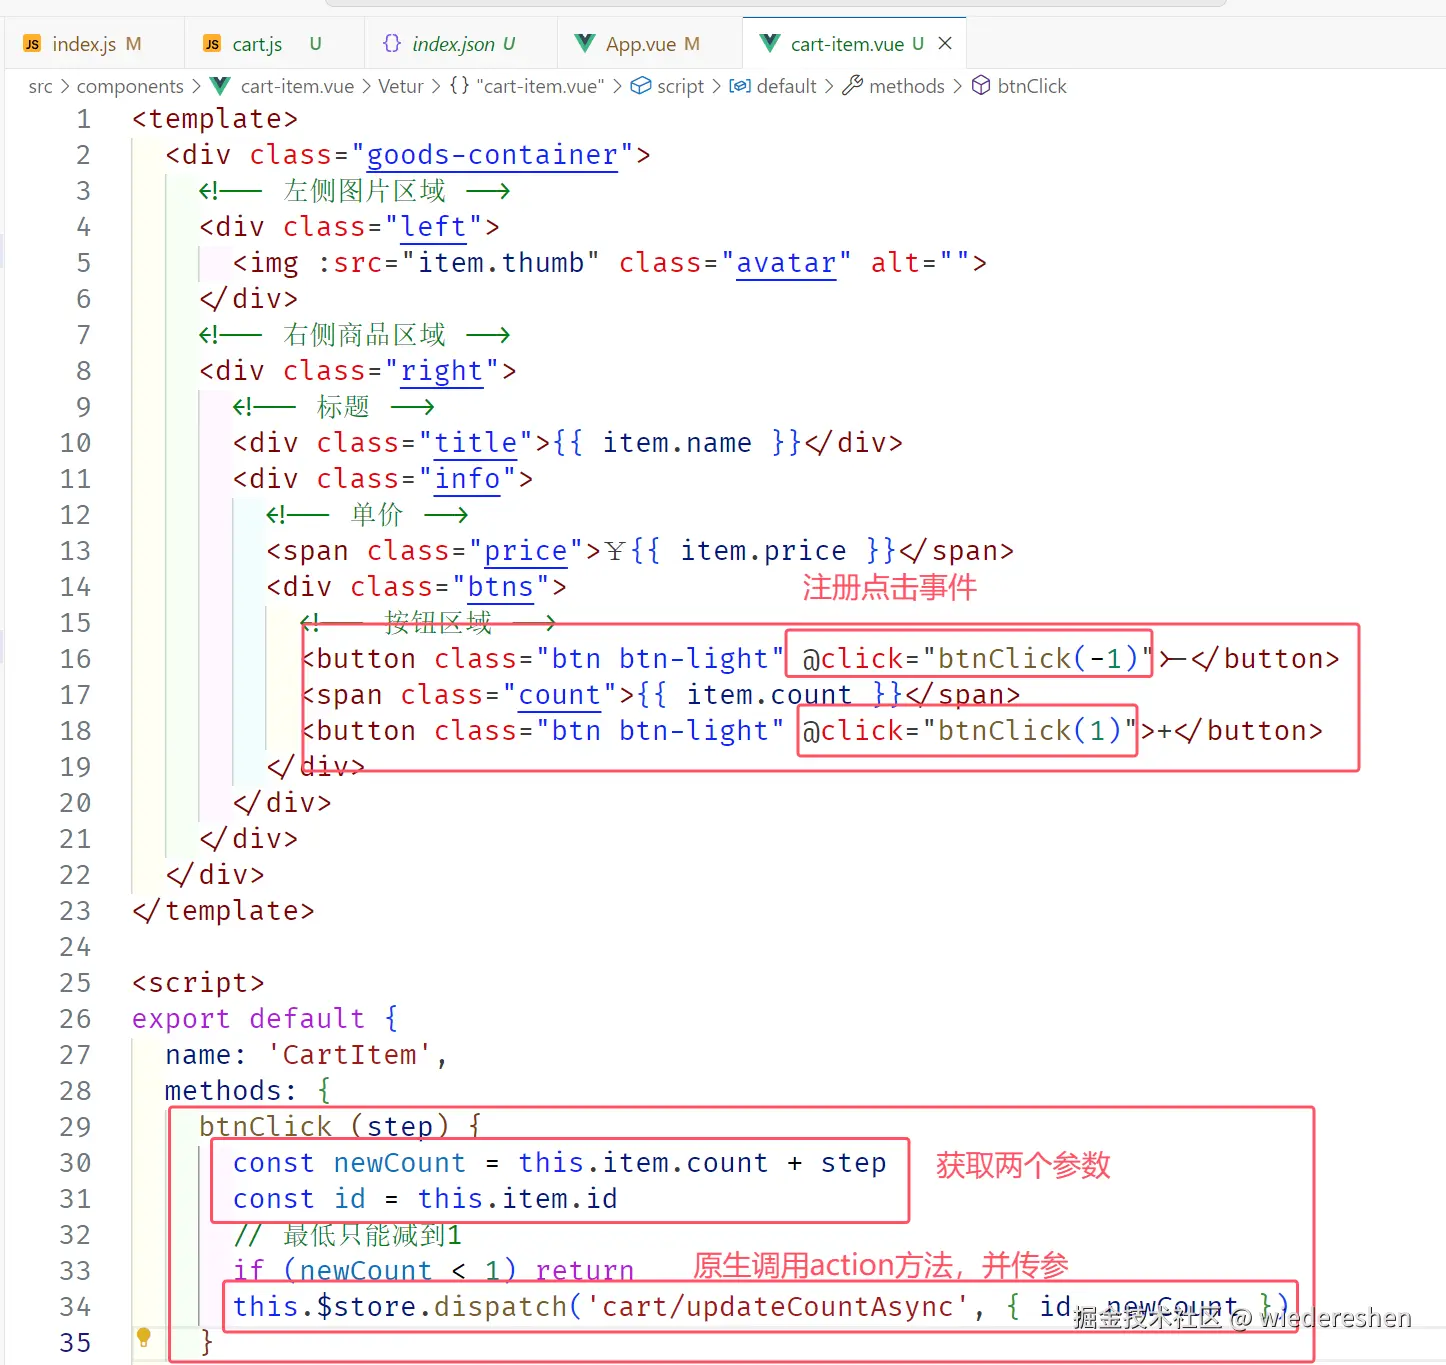Viewport: 1446px width, 1365px height.
Task: Click 'cart/updateCountAsync' string on line 34
Action: point(777,1307)
